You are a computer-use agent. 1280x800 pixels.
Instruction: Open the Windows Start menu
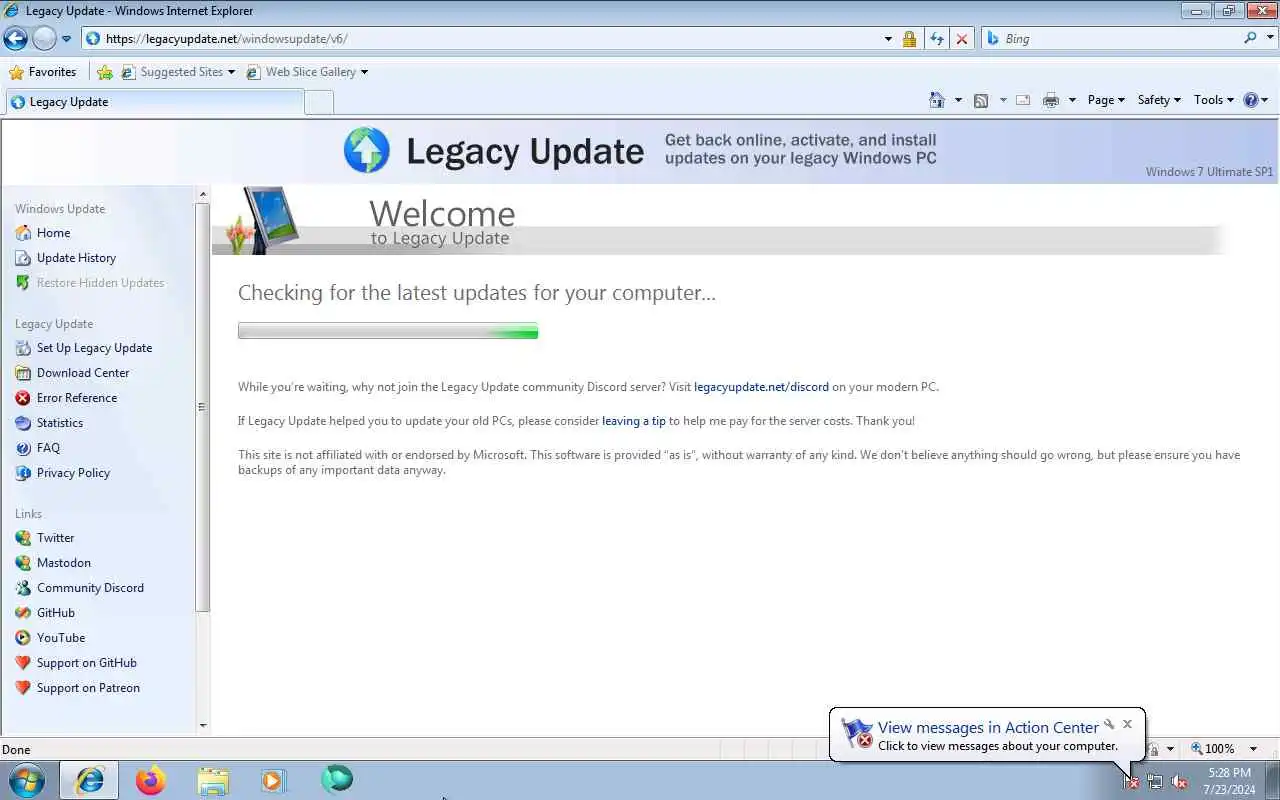click(25, 780)
